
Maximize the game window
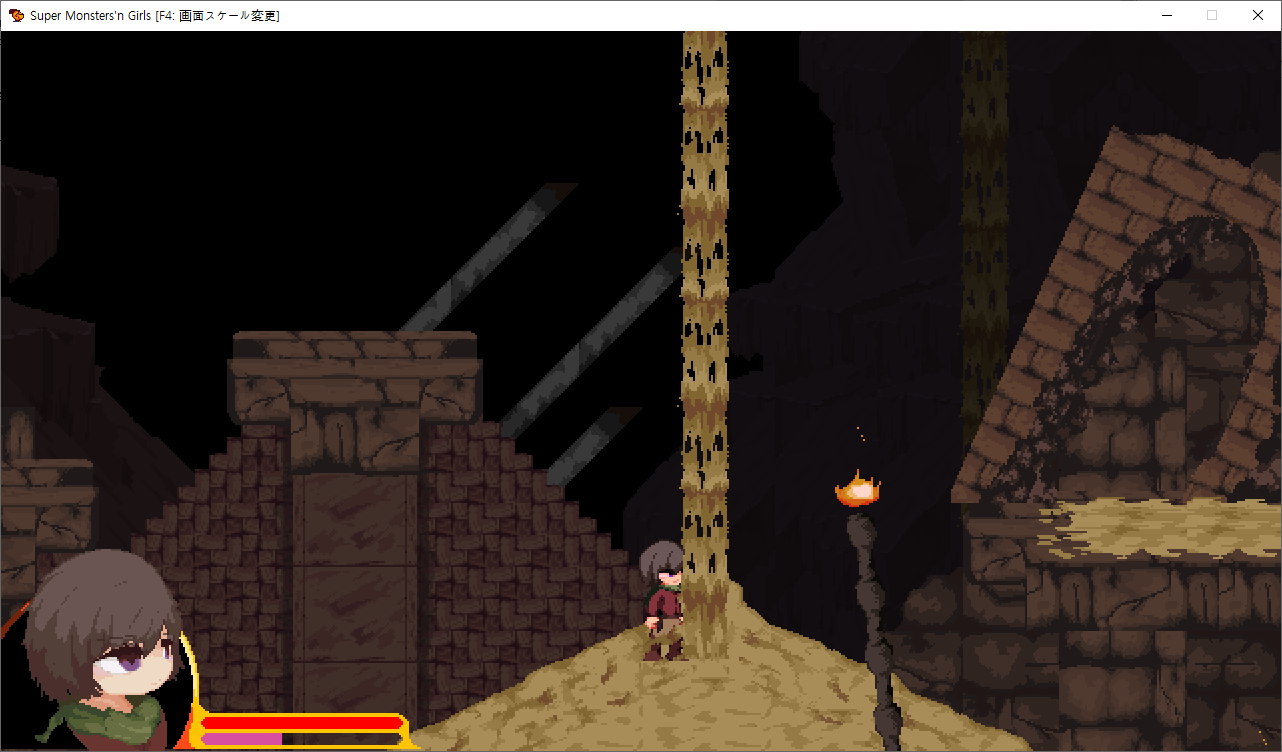click(1212, 15)
